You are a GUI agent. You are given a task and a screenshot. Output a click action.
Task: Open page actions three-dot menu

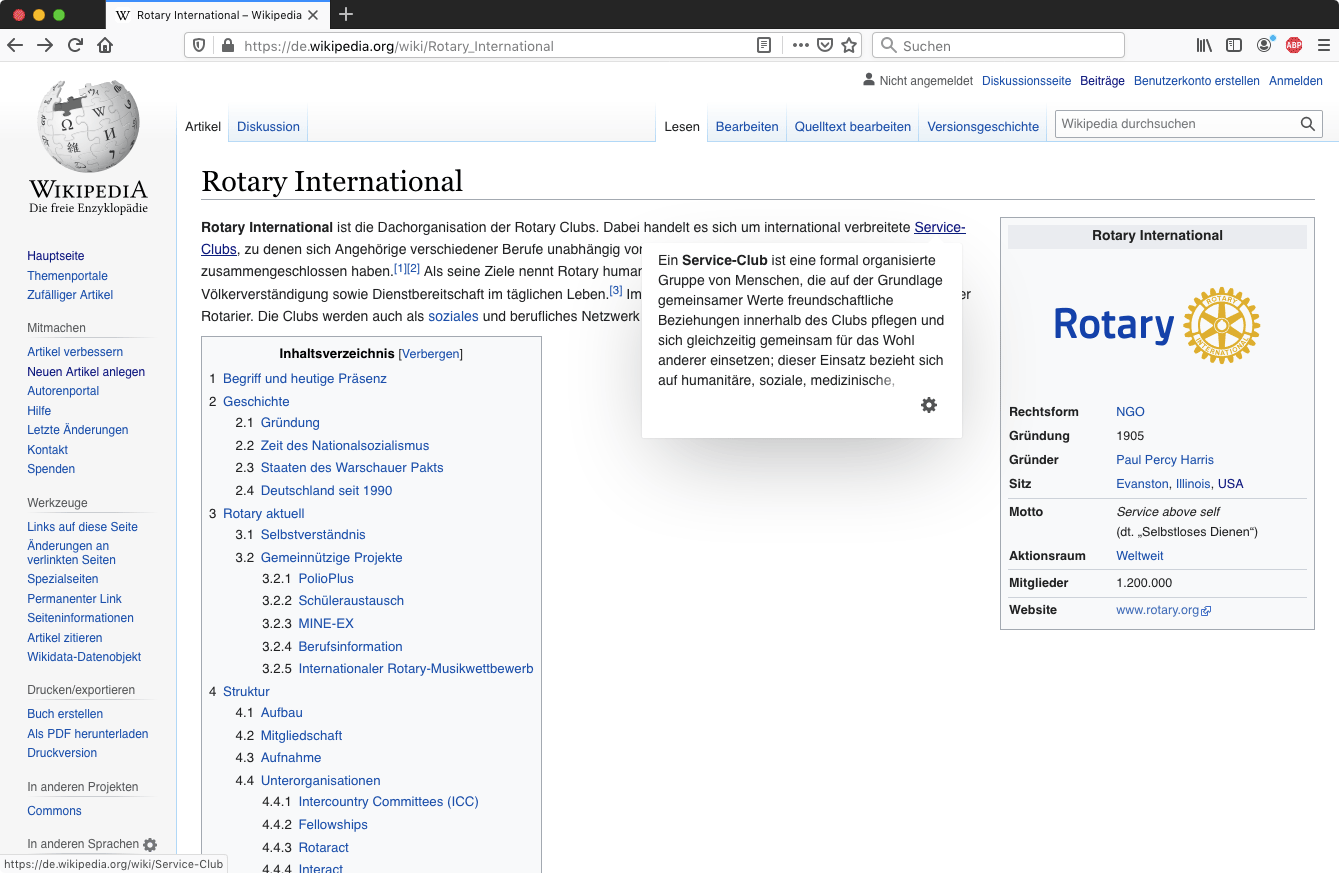[801, 45]
